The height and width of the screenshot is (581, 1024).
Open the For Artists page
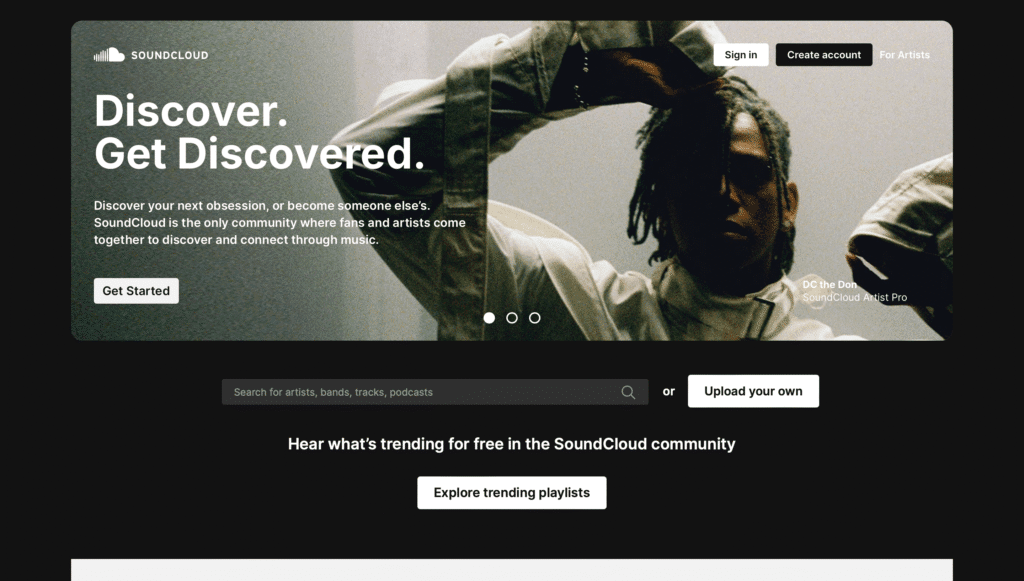point(904,55)
